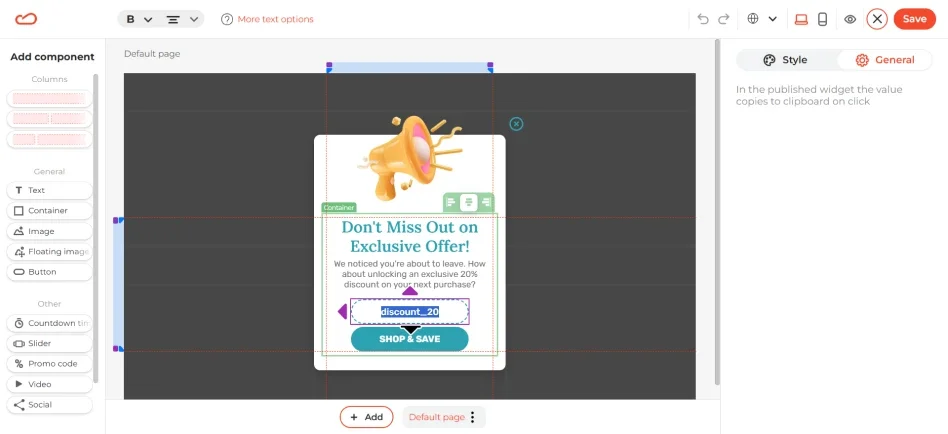948x434 pixels.
Task: Select the "Don't Miss Out on Exclusive Offer!" heading
Action: click(409, 236)
